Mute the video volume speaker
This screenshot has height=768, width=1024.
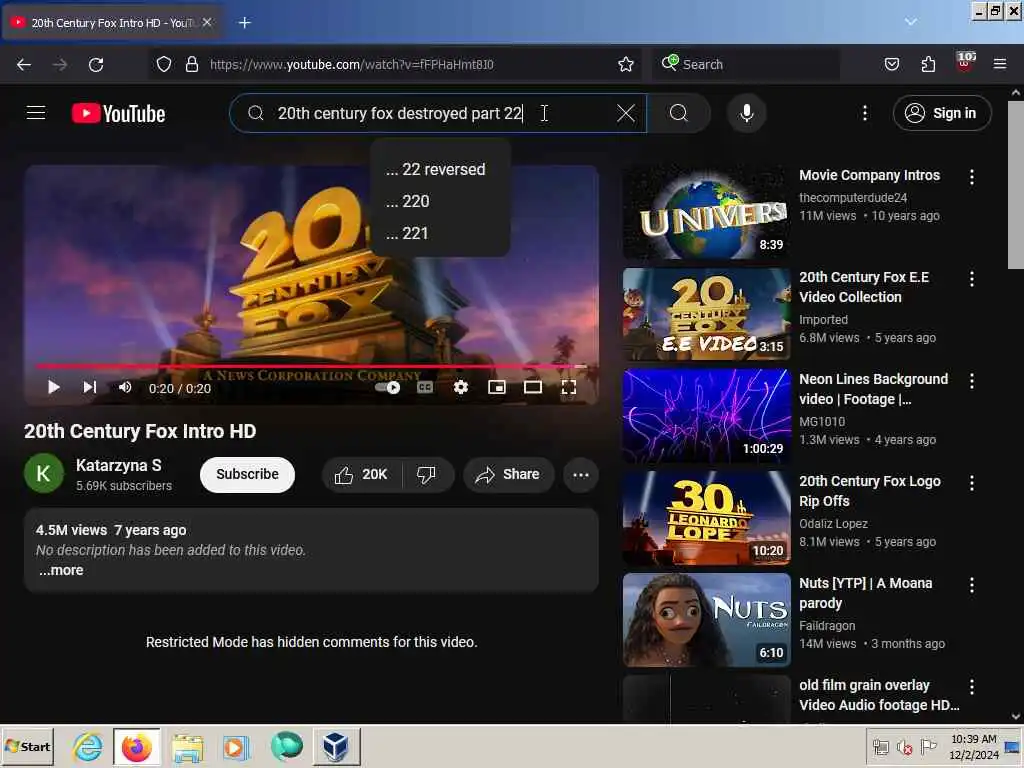point(125,387)
